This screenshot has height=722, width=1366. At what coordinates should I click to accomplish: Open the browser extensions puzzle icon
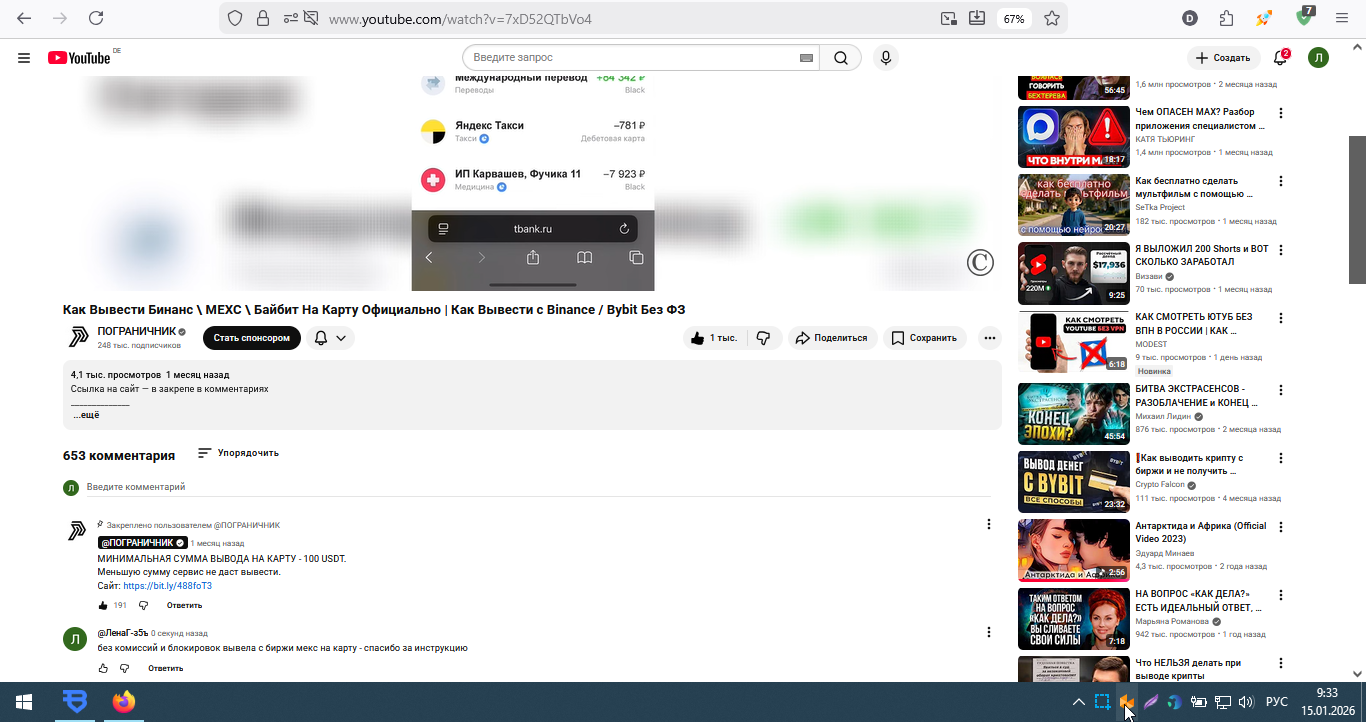click(1227, 18)
